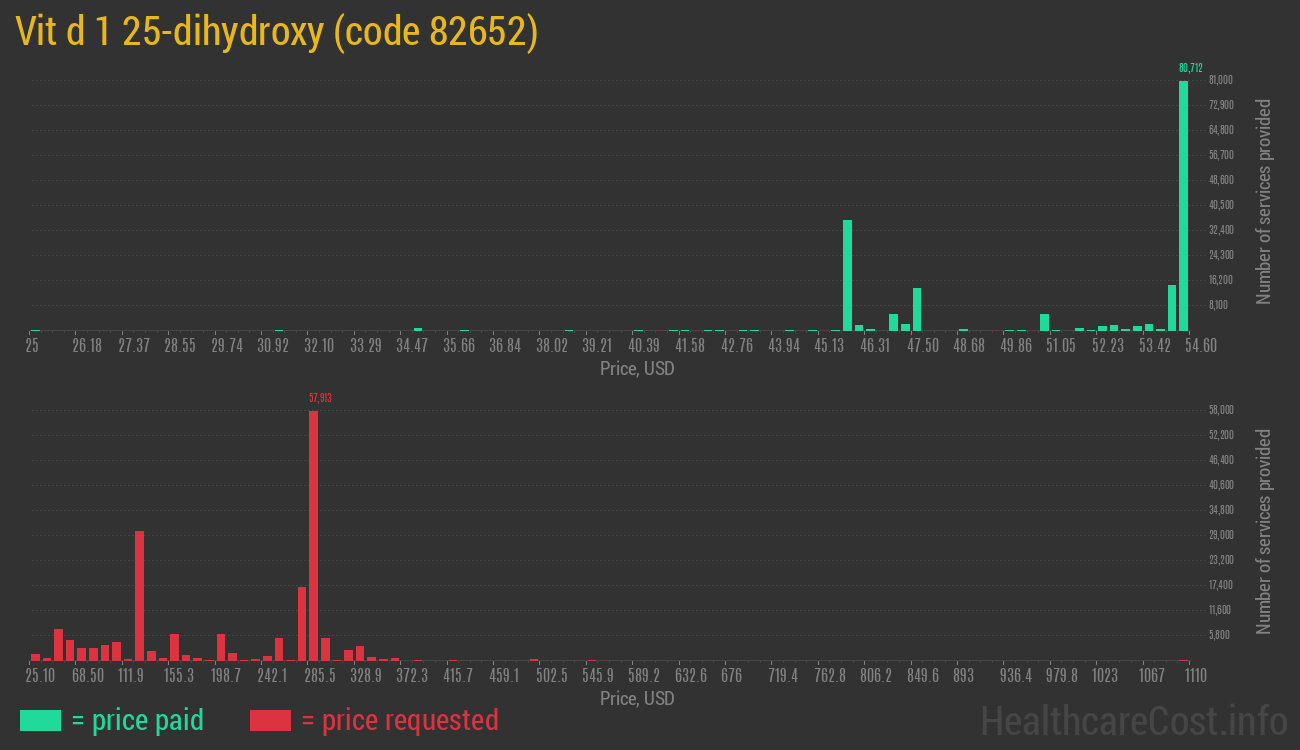Click the 80,712 value label
The width and height of the screenshot is (1300, 750).
pos(1190,68)
